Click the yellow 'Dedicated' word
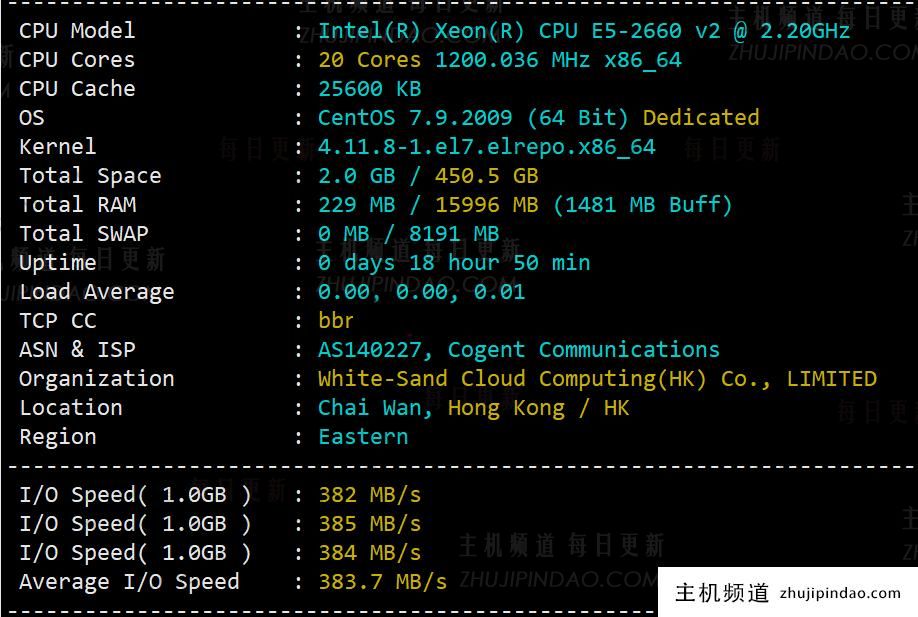The image size is (918, 617). 700,118
